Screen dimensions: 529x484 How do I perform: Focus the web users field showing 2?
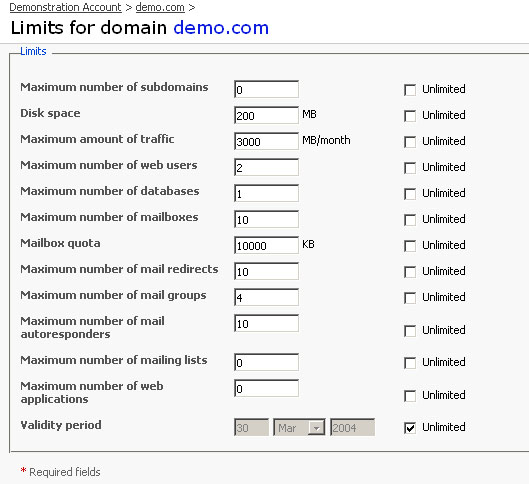tap(267, 167)
